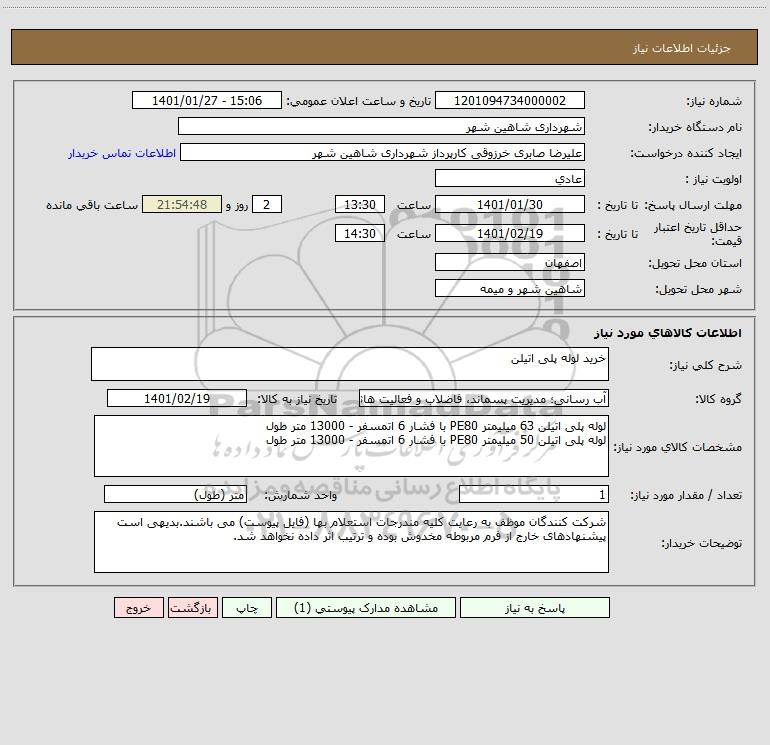Click the delivery city field شاهین شهر و میمه

click(510, 288)
